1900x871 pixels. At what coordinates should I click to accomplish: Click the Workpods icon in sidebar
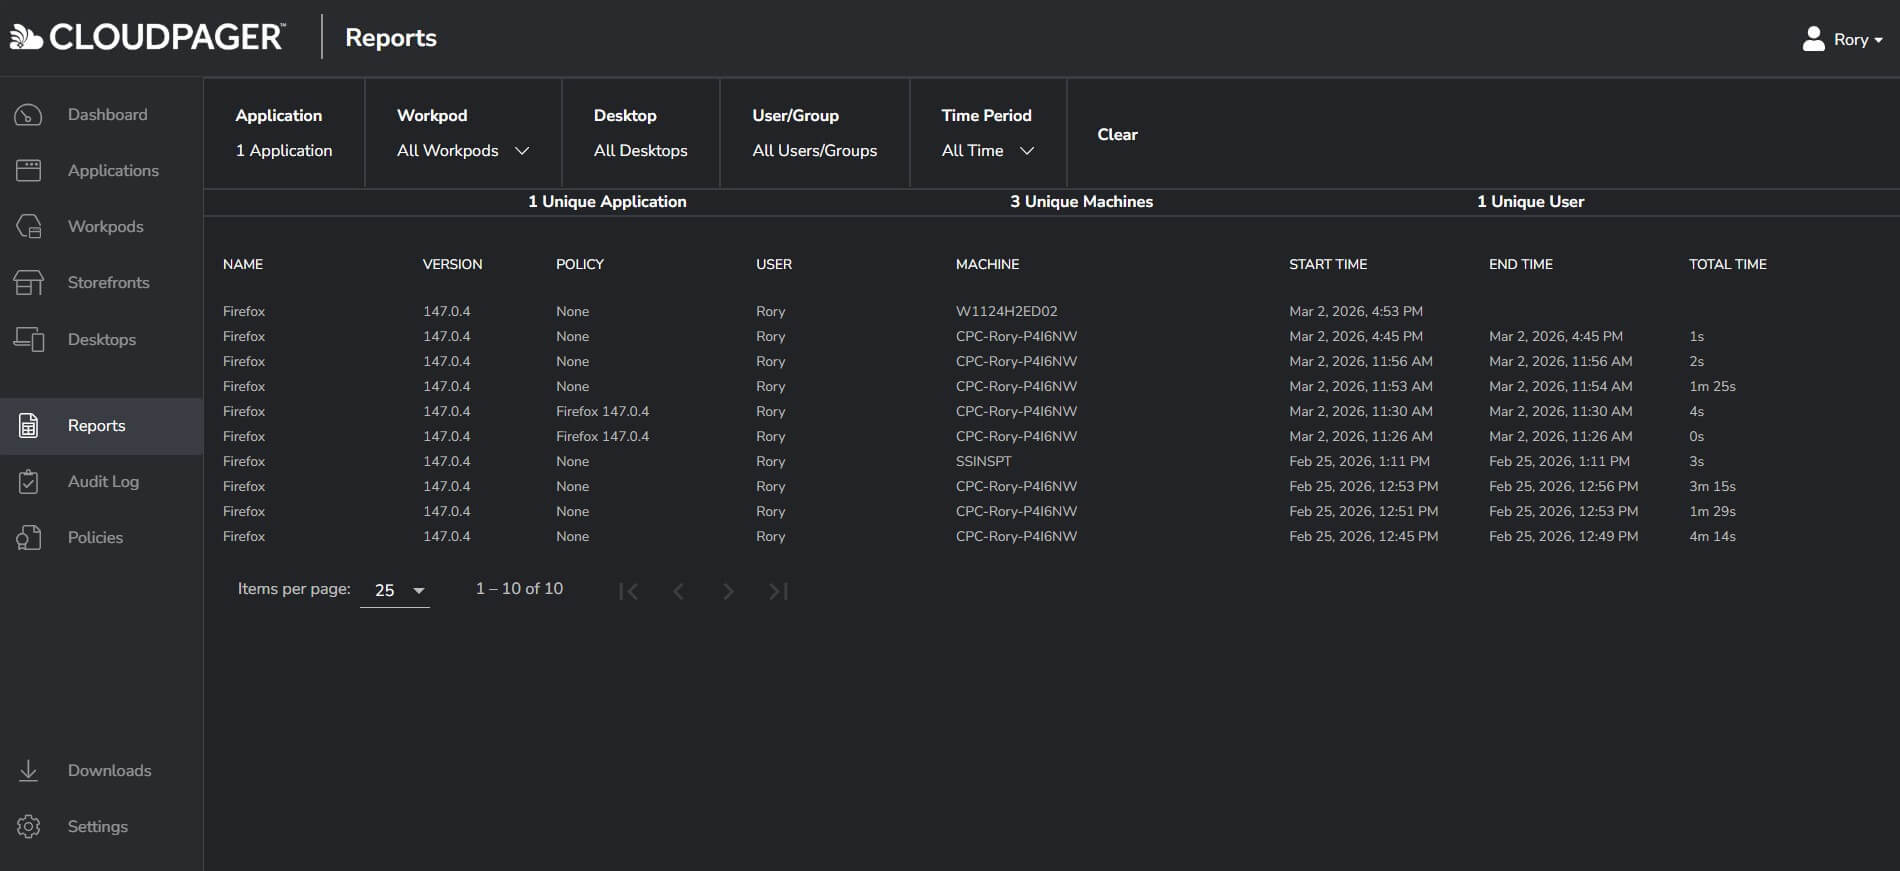pos(28,227)
